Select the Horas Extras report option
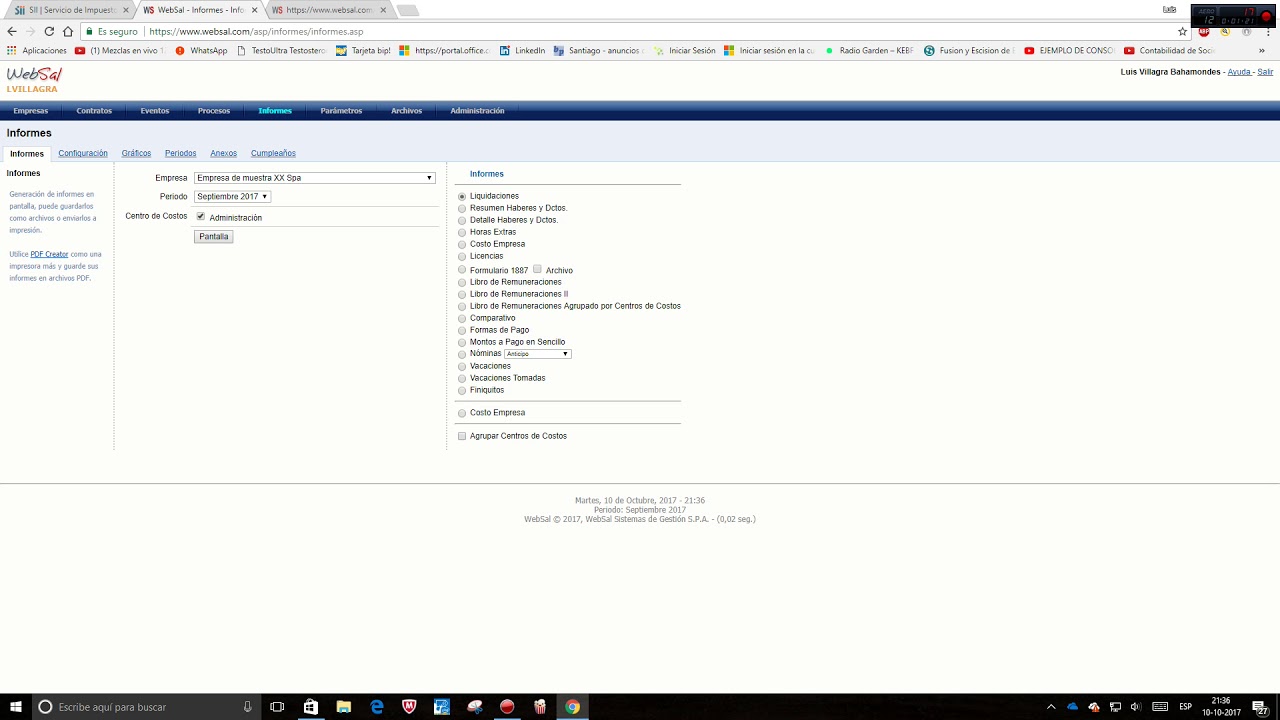The width and height of the screenshot is (1280, 720). (x=462, y=233)
